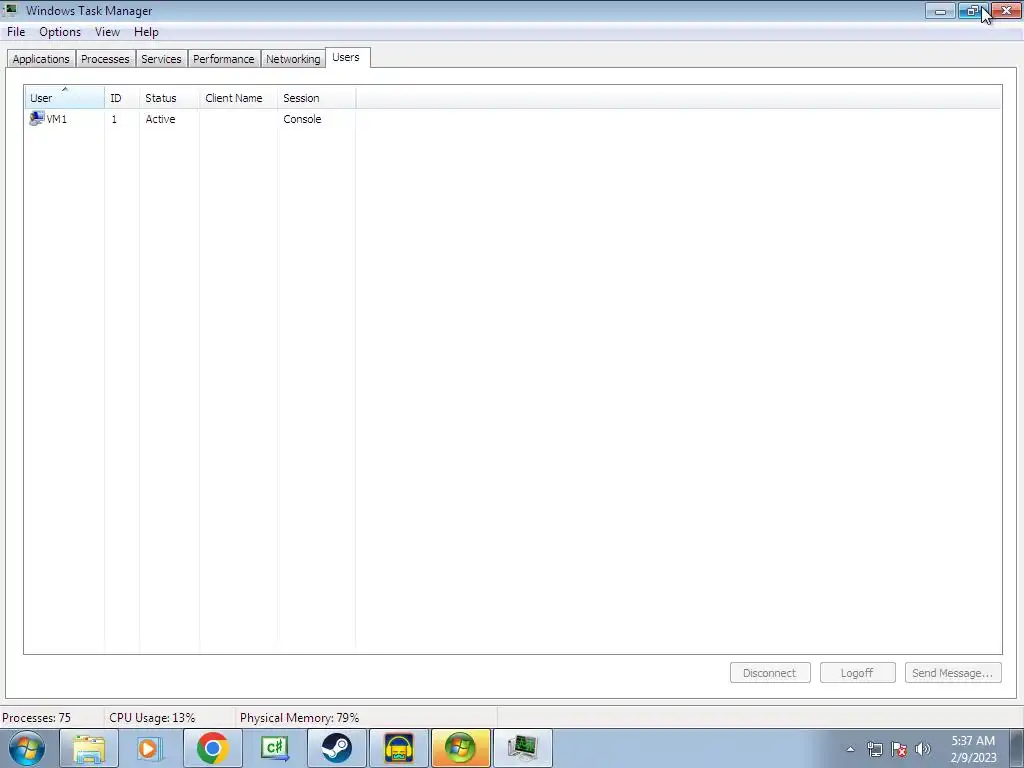The height and width of the screenshot is (768, 1024).
Task: Select the highlighted Windows flag taskbar item
Action: coord(461,748)
